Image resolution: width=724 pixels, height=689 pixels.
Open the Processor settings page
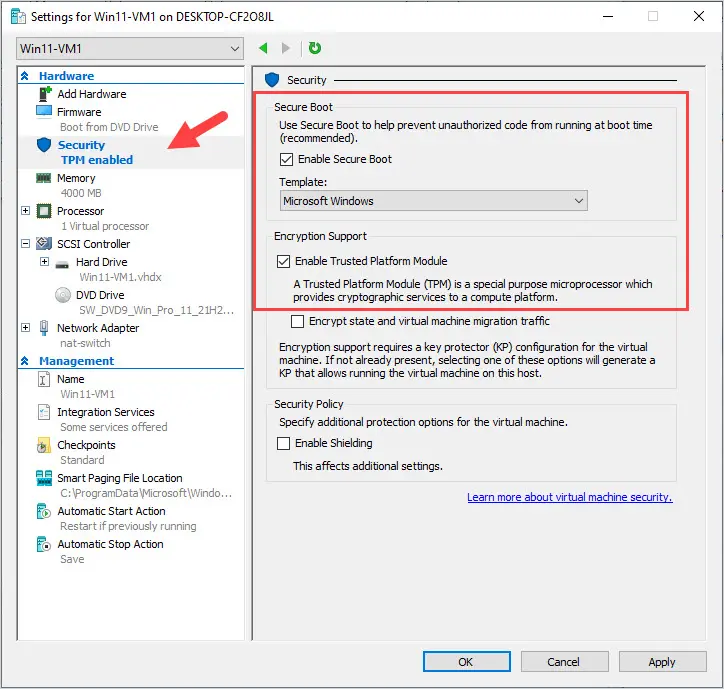click(x=80, y=211)
